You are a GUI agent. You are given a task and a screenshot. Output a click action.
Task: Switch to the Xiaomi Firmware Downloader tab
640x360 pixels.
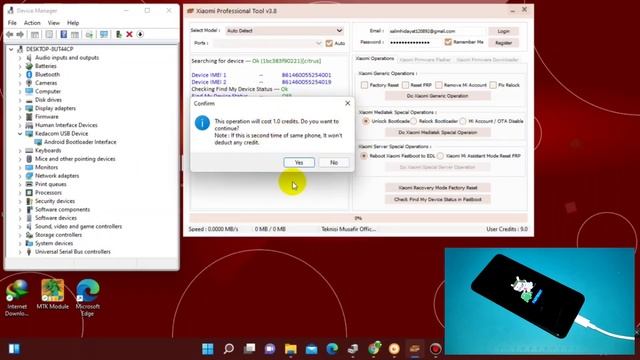(487, 60)
